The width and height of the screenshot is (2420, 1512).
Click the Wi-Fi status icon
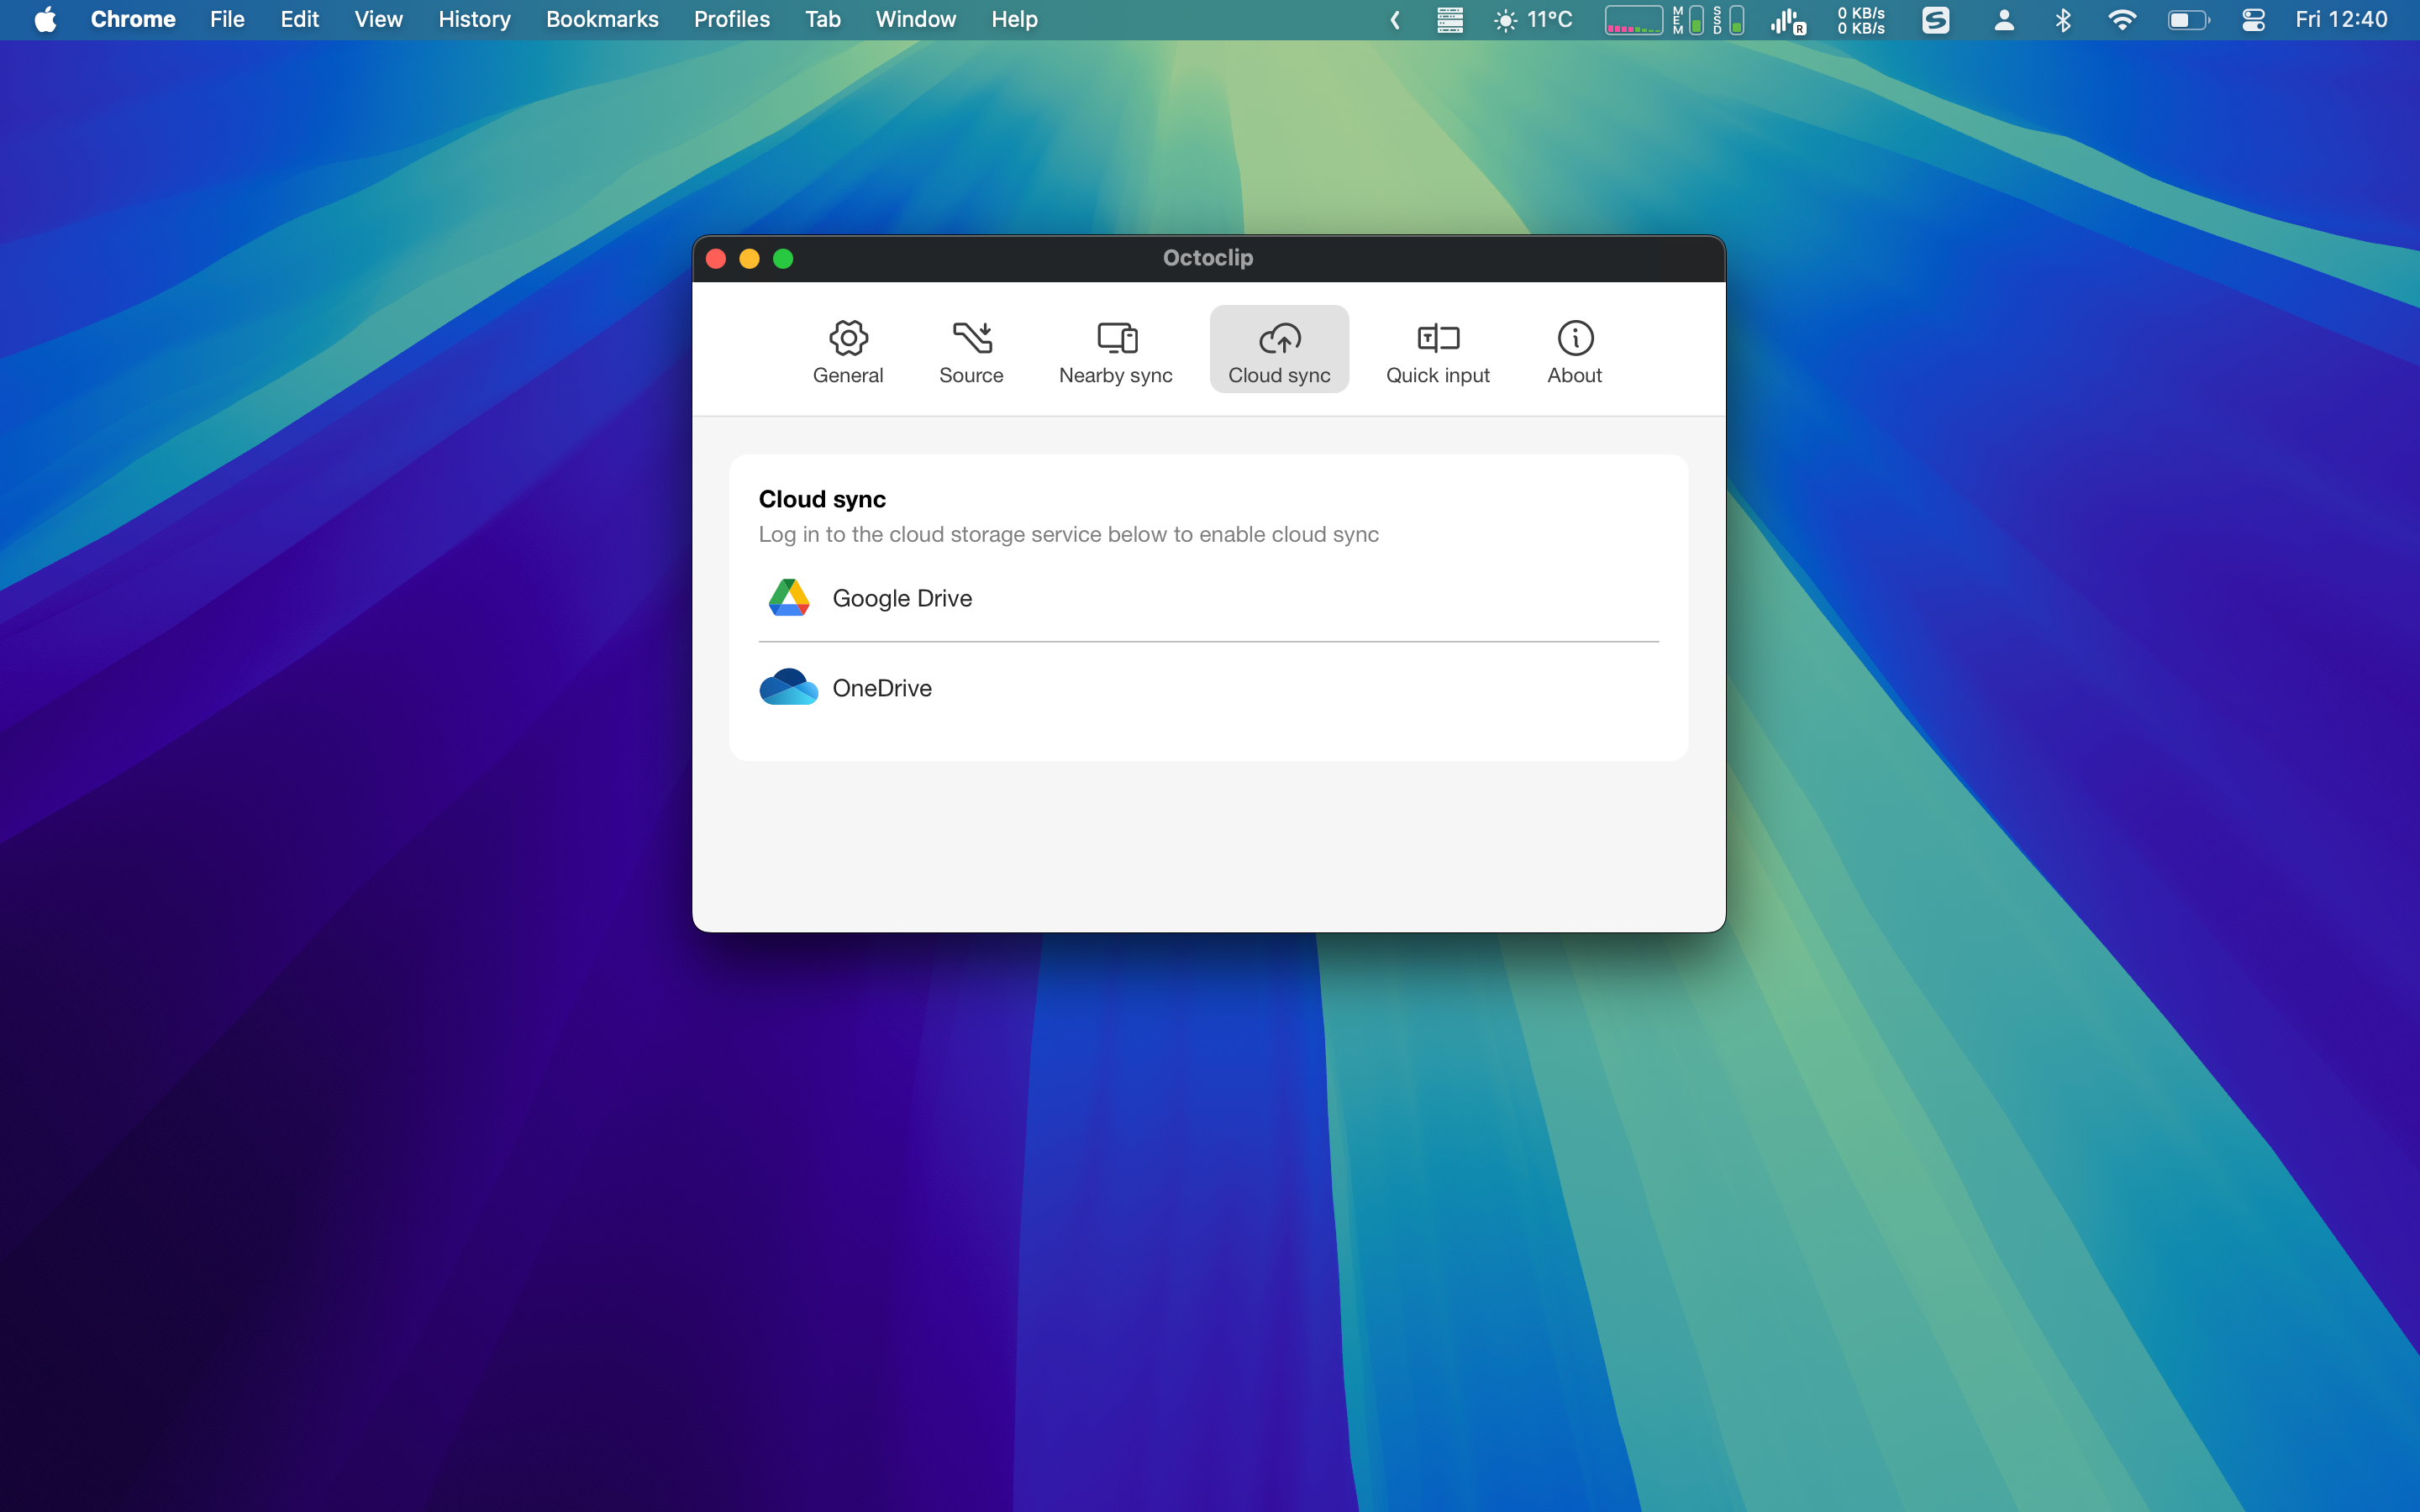tap(2121, 20)
